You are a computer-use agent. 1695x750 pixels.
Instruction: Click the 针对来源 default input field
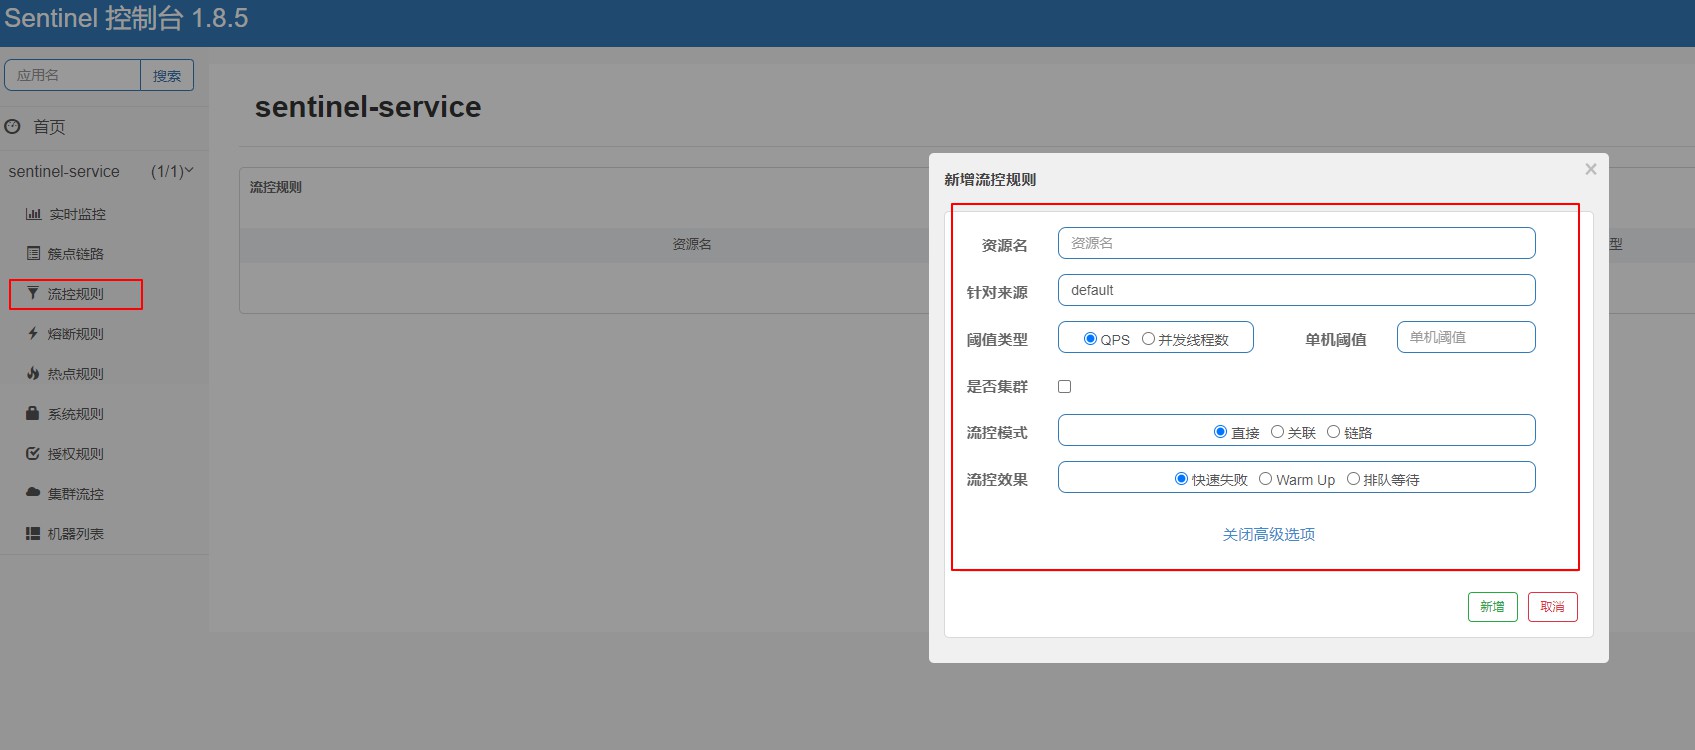point(1296,290)
